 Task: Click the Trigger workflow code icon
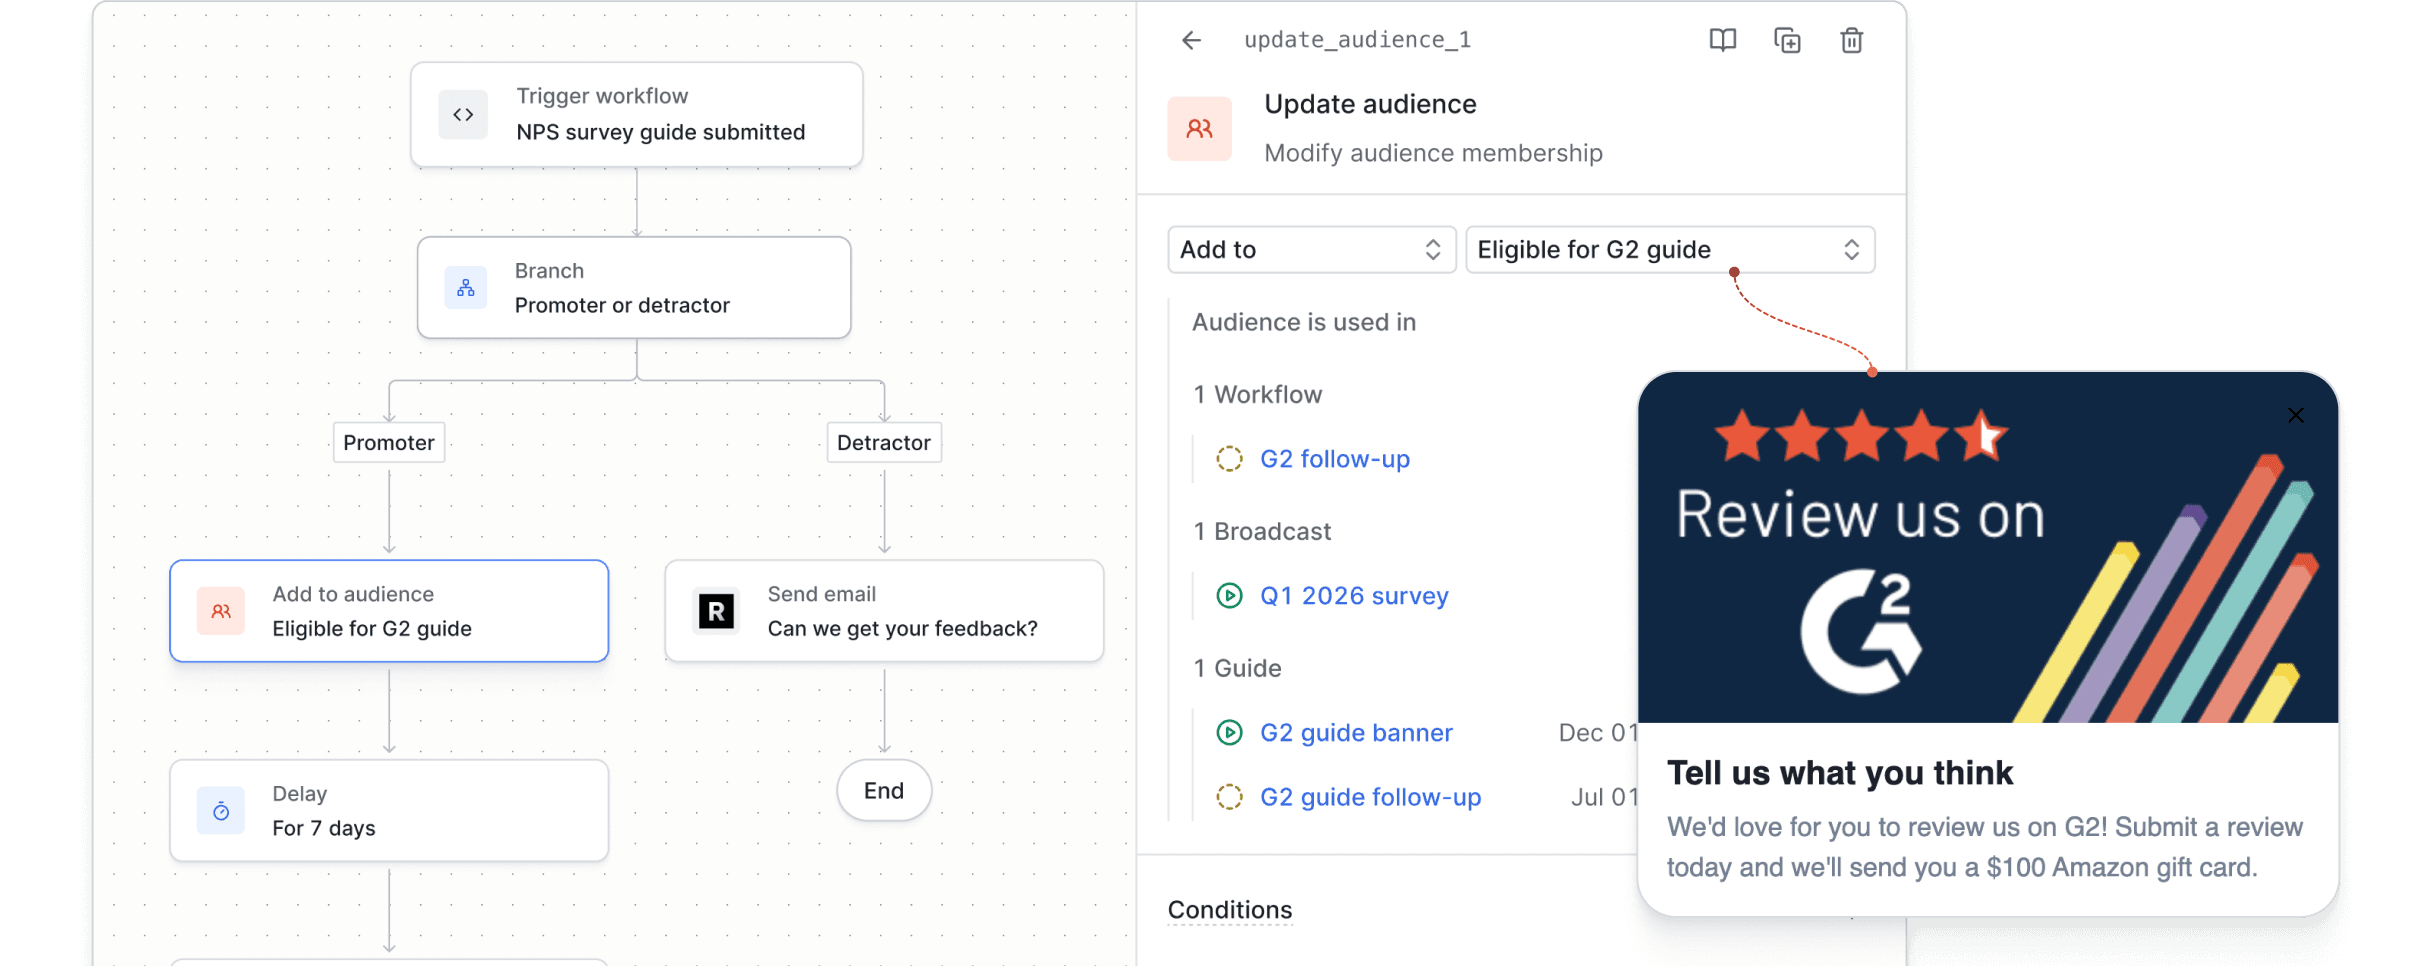point(463,115)
